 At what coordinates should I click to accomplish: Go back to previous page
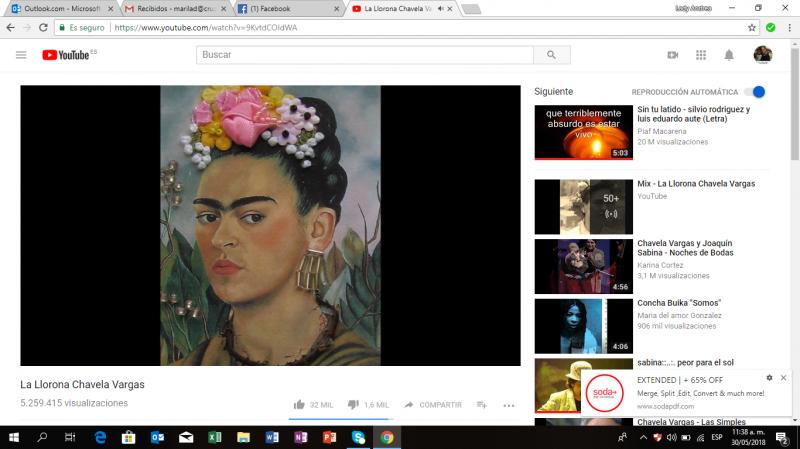pos(11,28)
